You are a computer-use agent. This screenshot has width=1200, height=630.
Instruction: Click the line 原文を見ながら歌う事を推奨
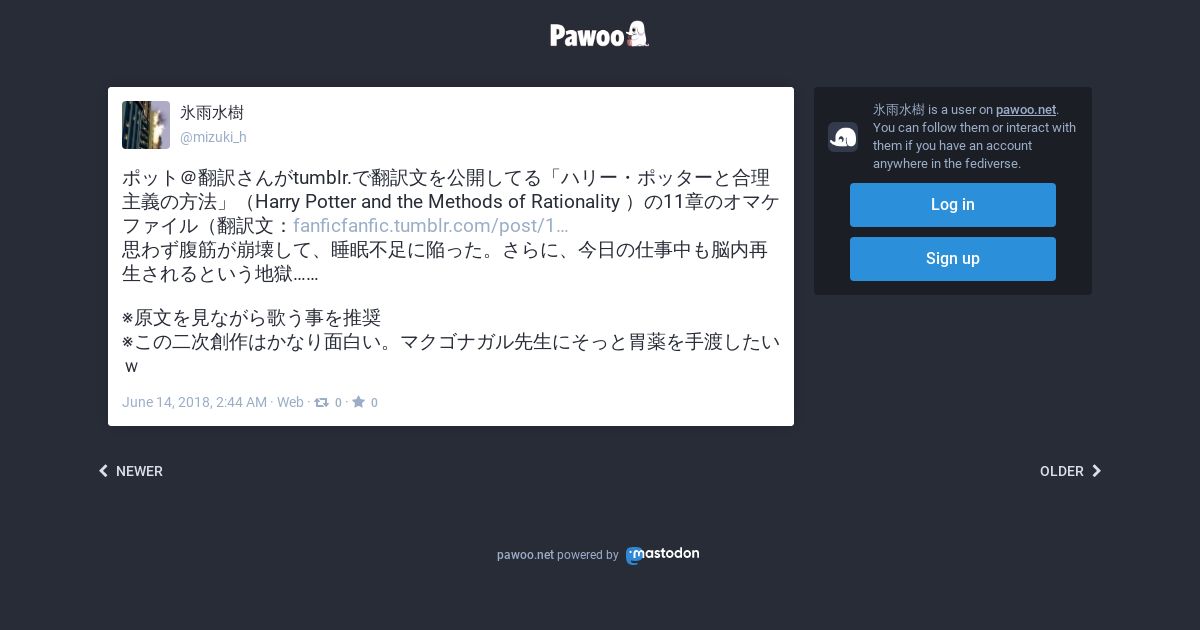click(252, 318)
